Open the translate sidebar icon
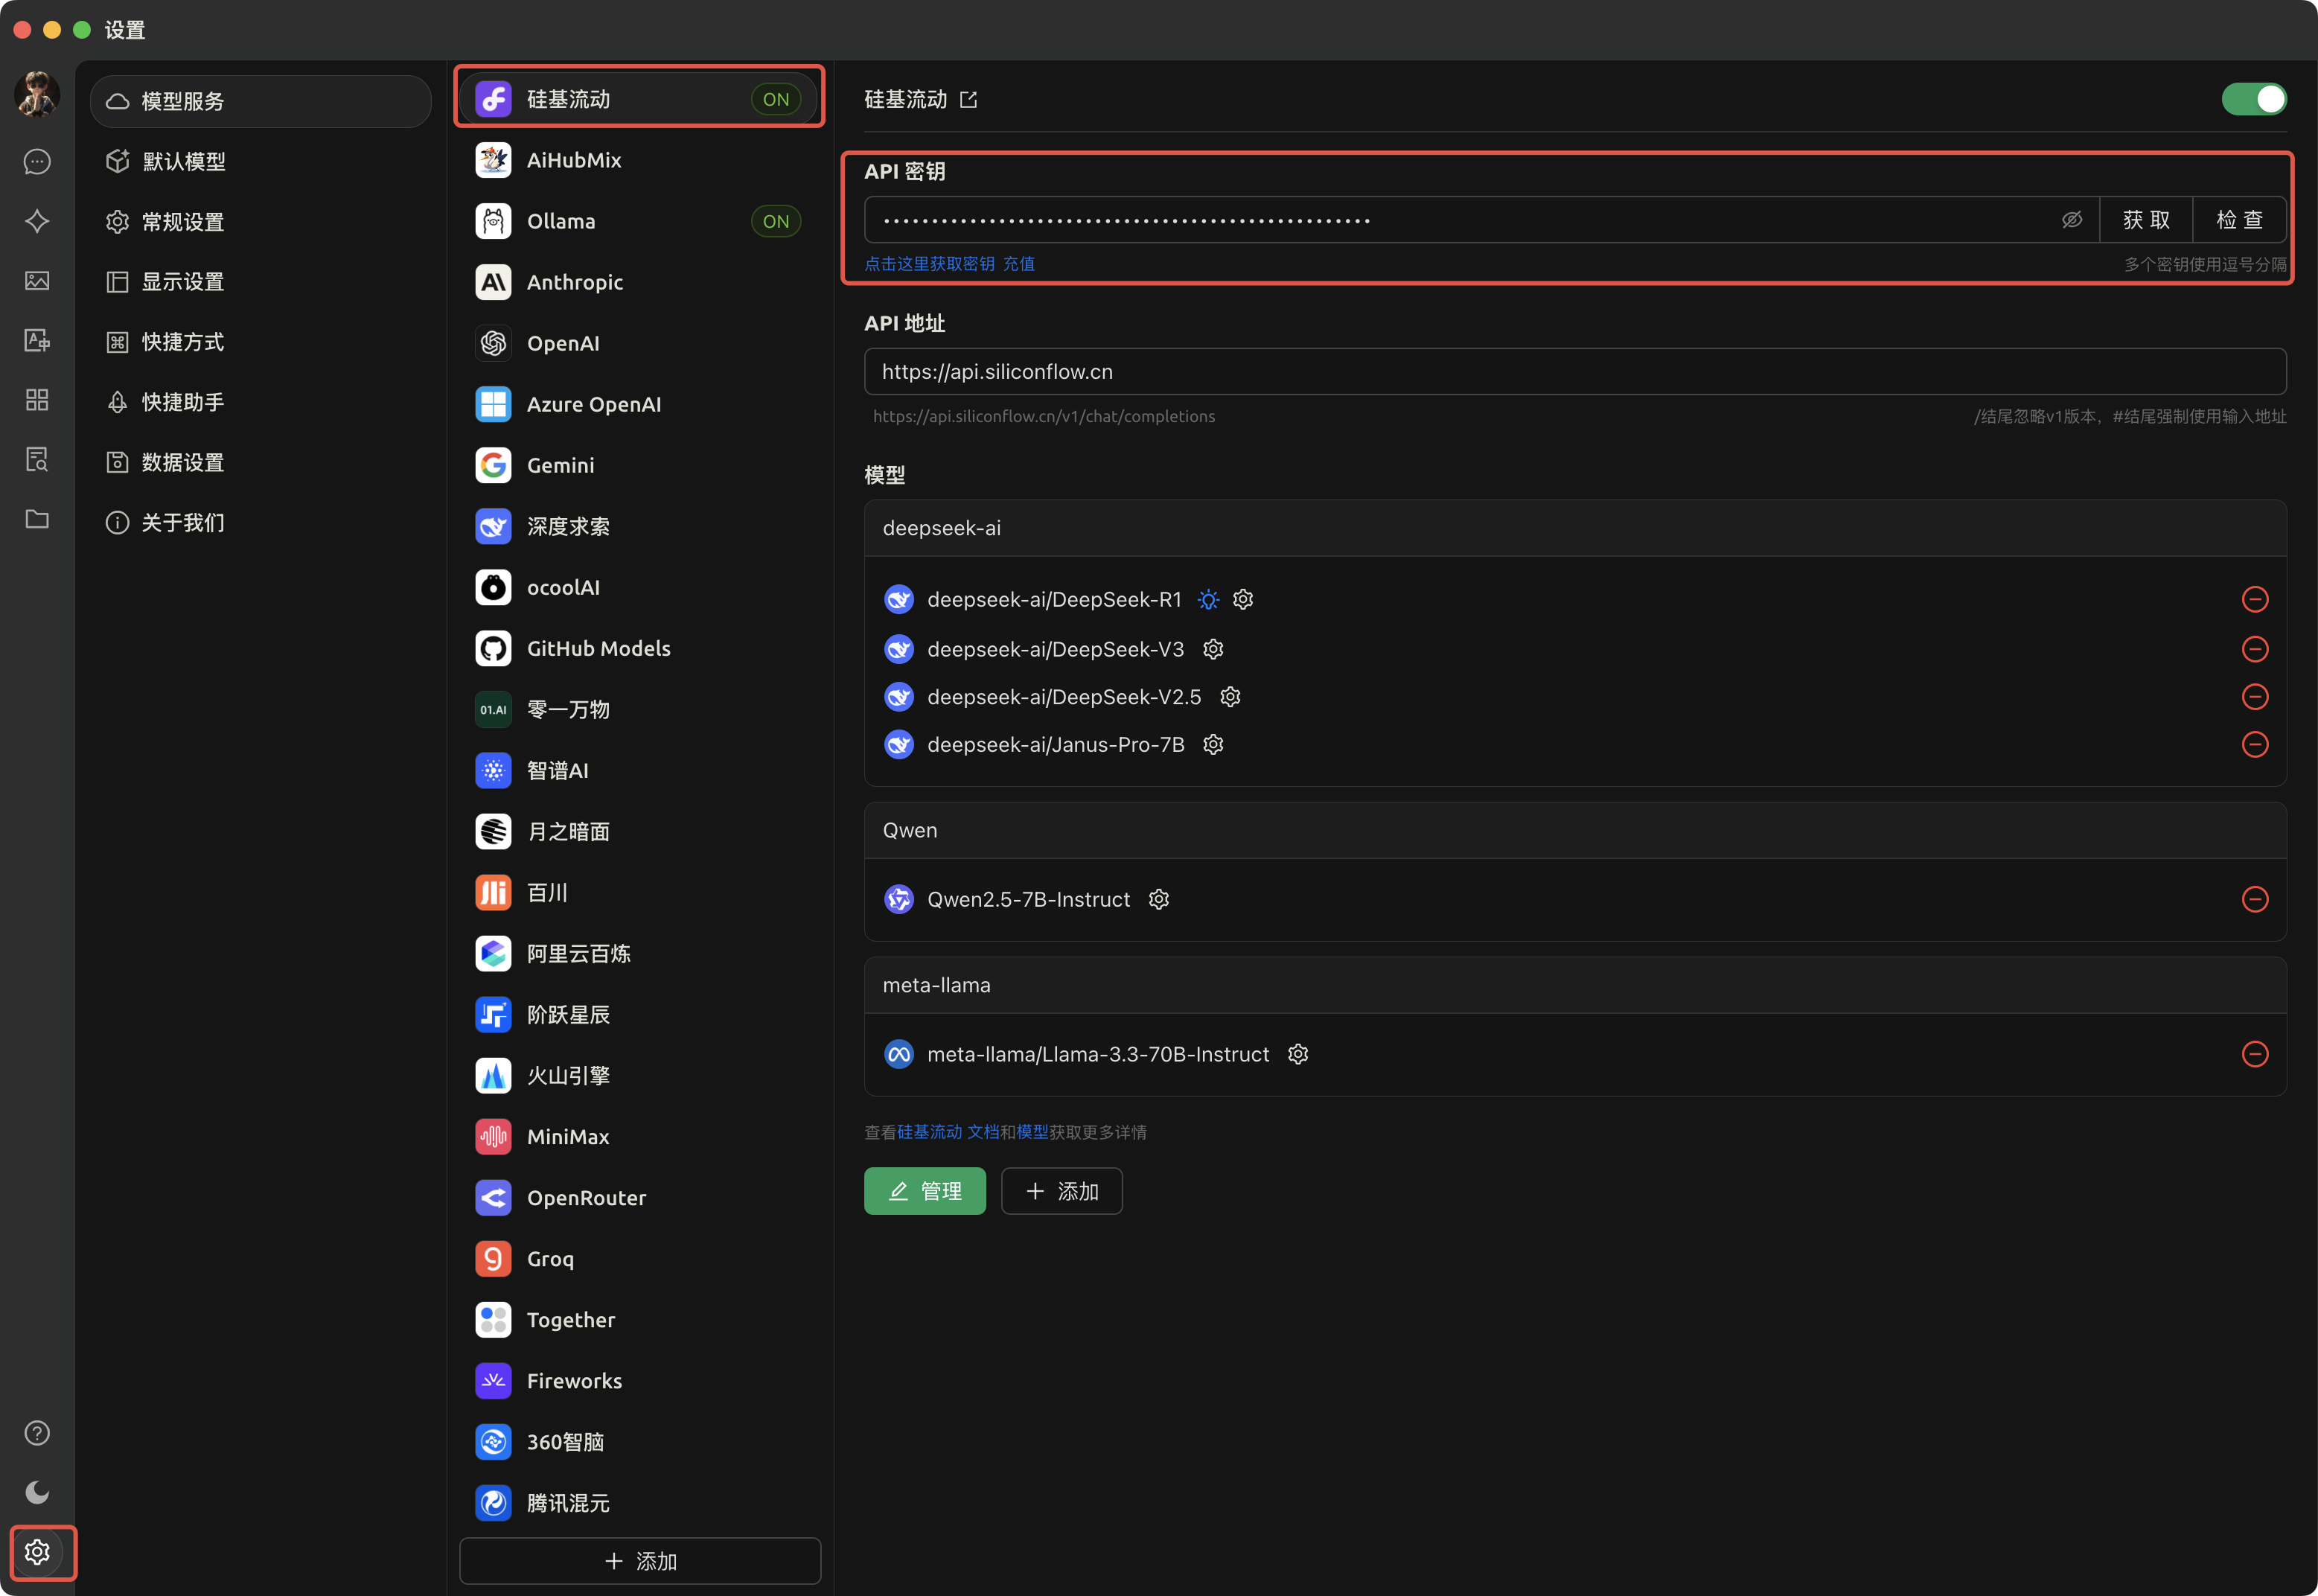The image size is (2318, 1596). coord(37,341)
